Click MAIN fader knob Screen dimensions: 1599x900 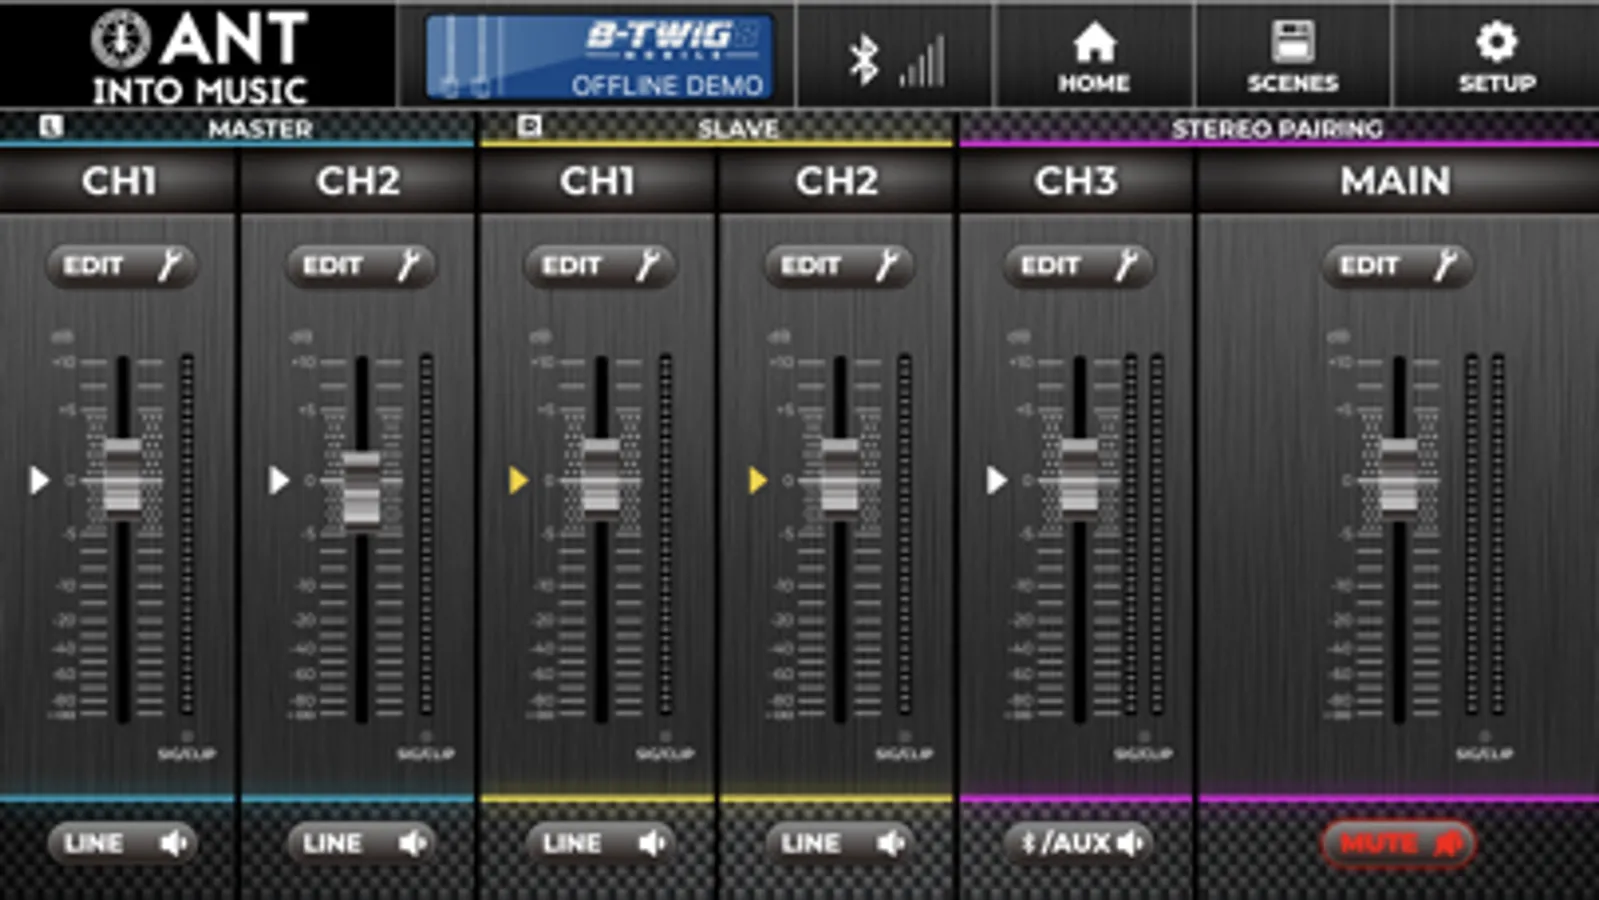point(1398,476)
